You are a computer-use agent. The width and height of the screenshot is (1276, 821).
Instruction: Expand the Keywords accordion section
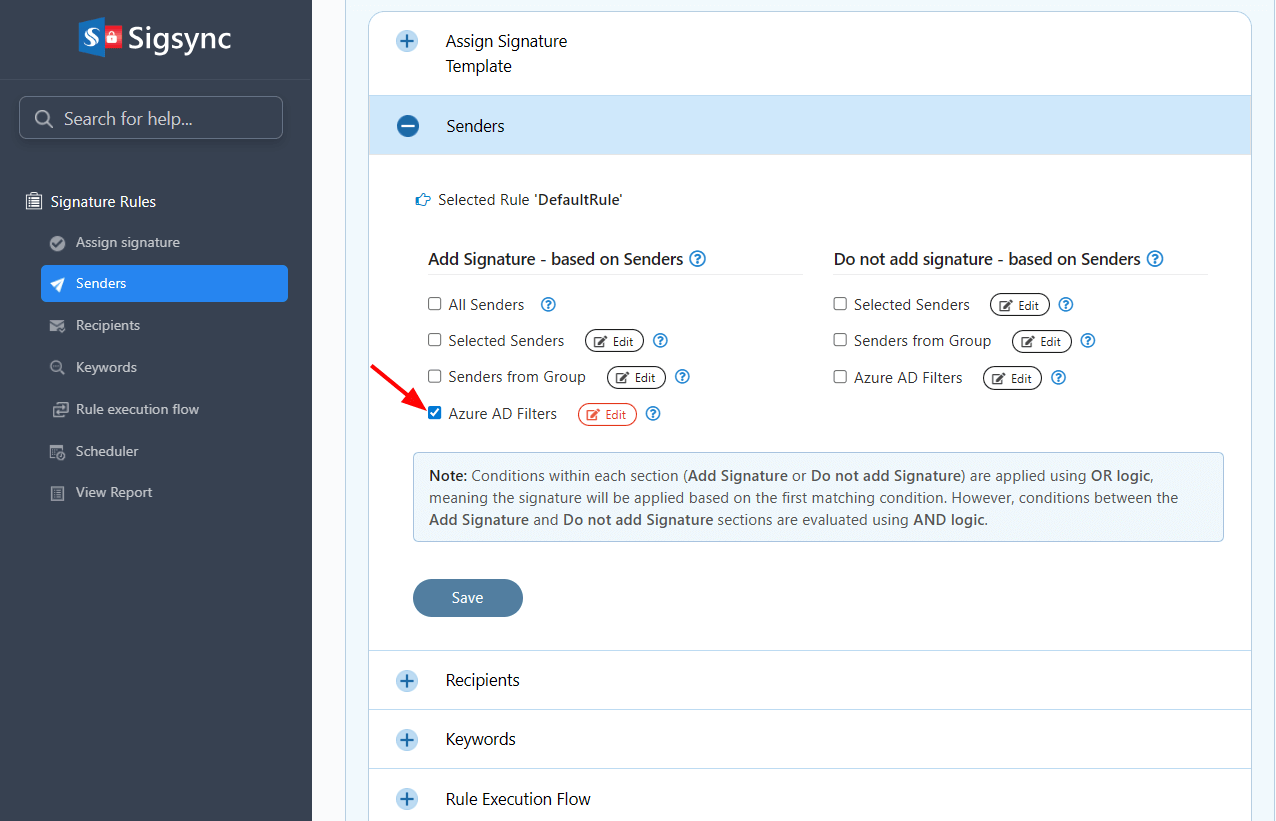[407, 740]
